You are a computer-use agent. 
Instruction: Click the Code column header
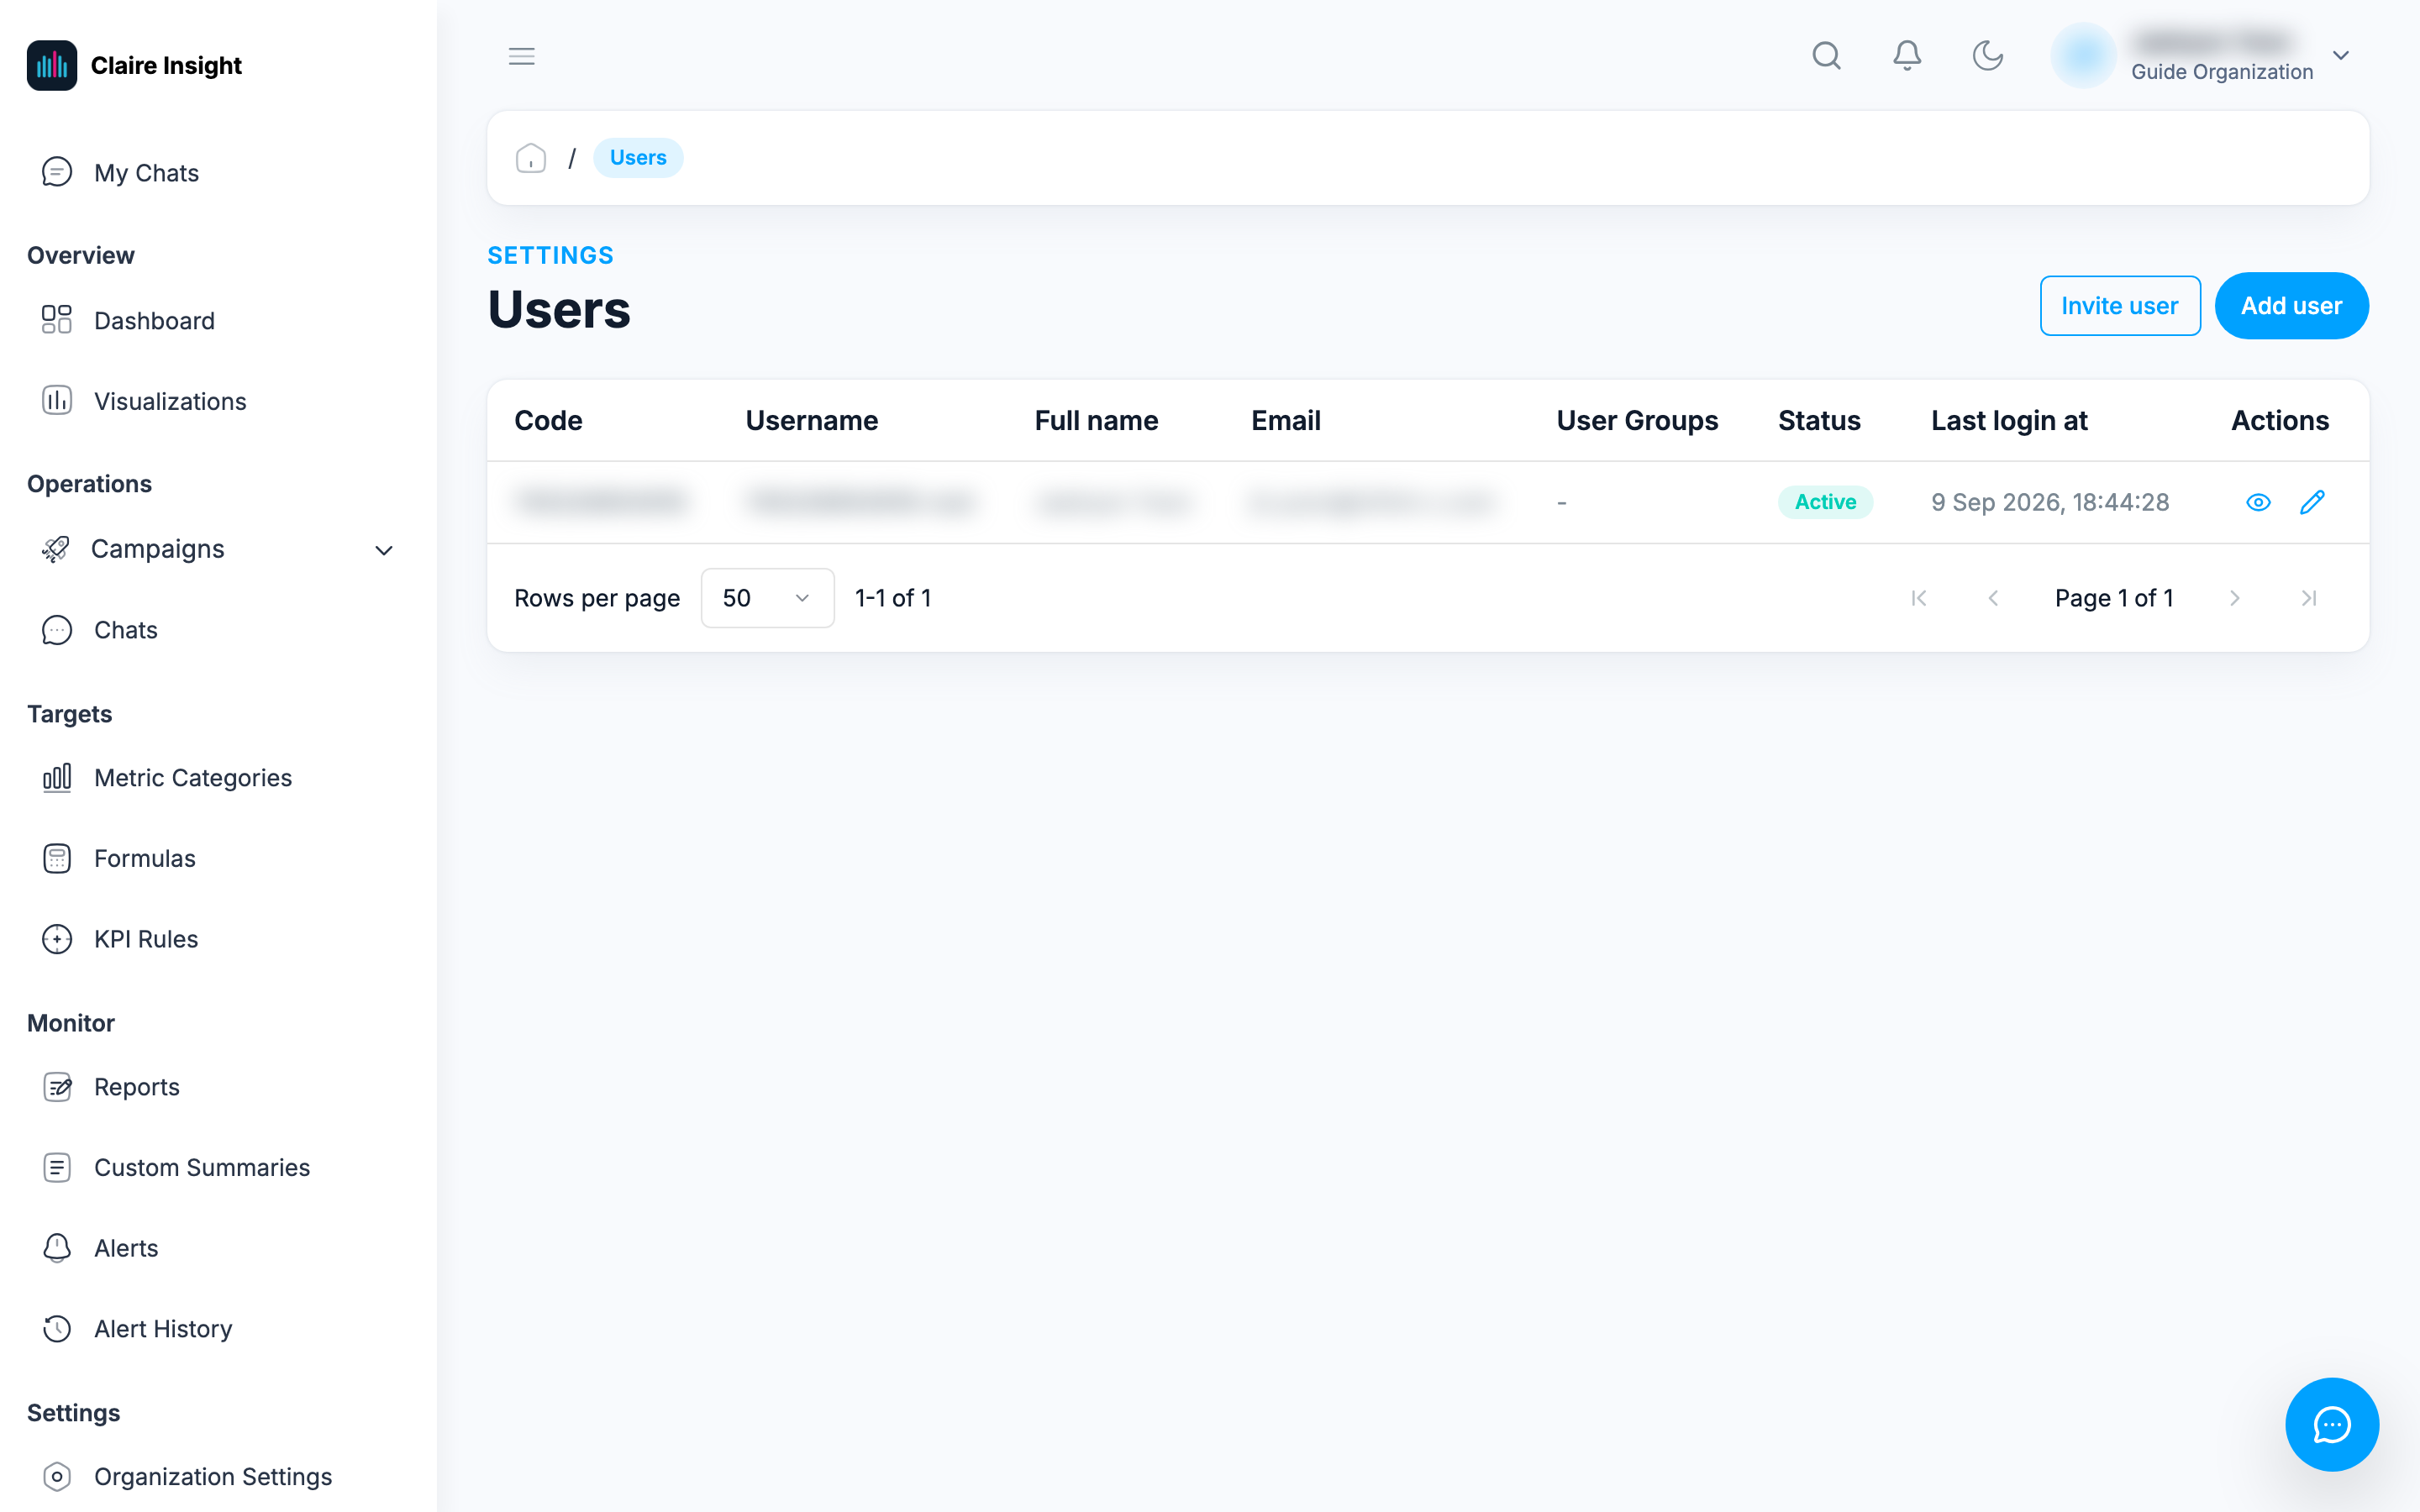click(548, 421)
